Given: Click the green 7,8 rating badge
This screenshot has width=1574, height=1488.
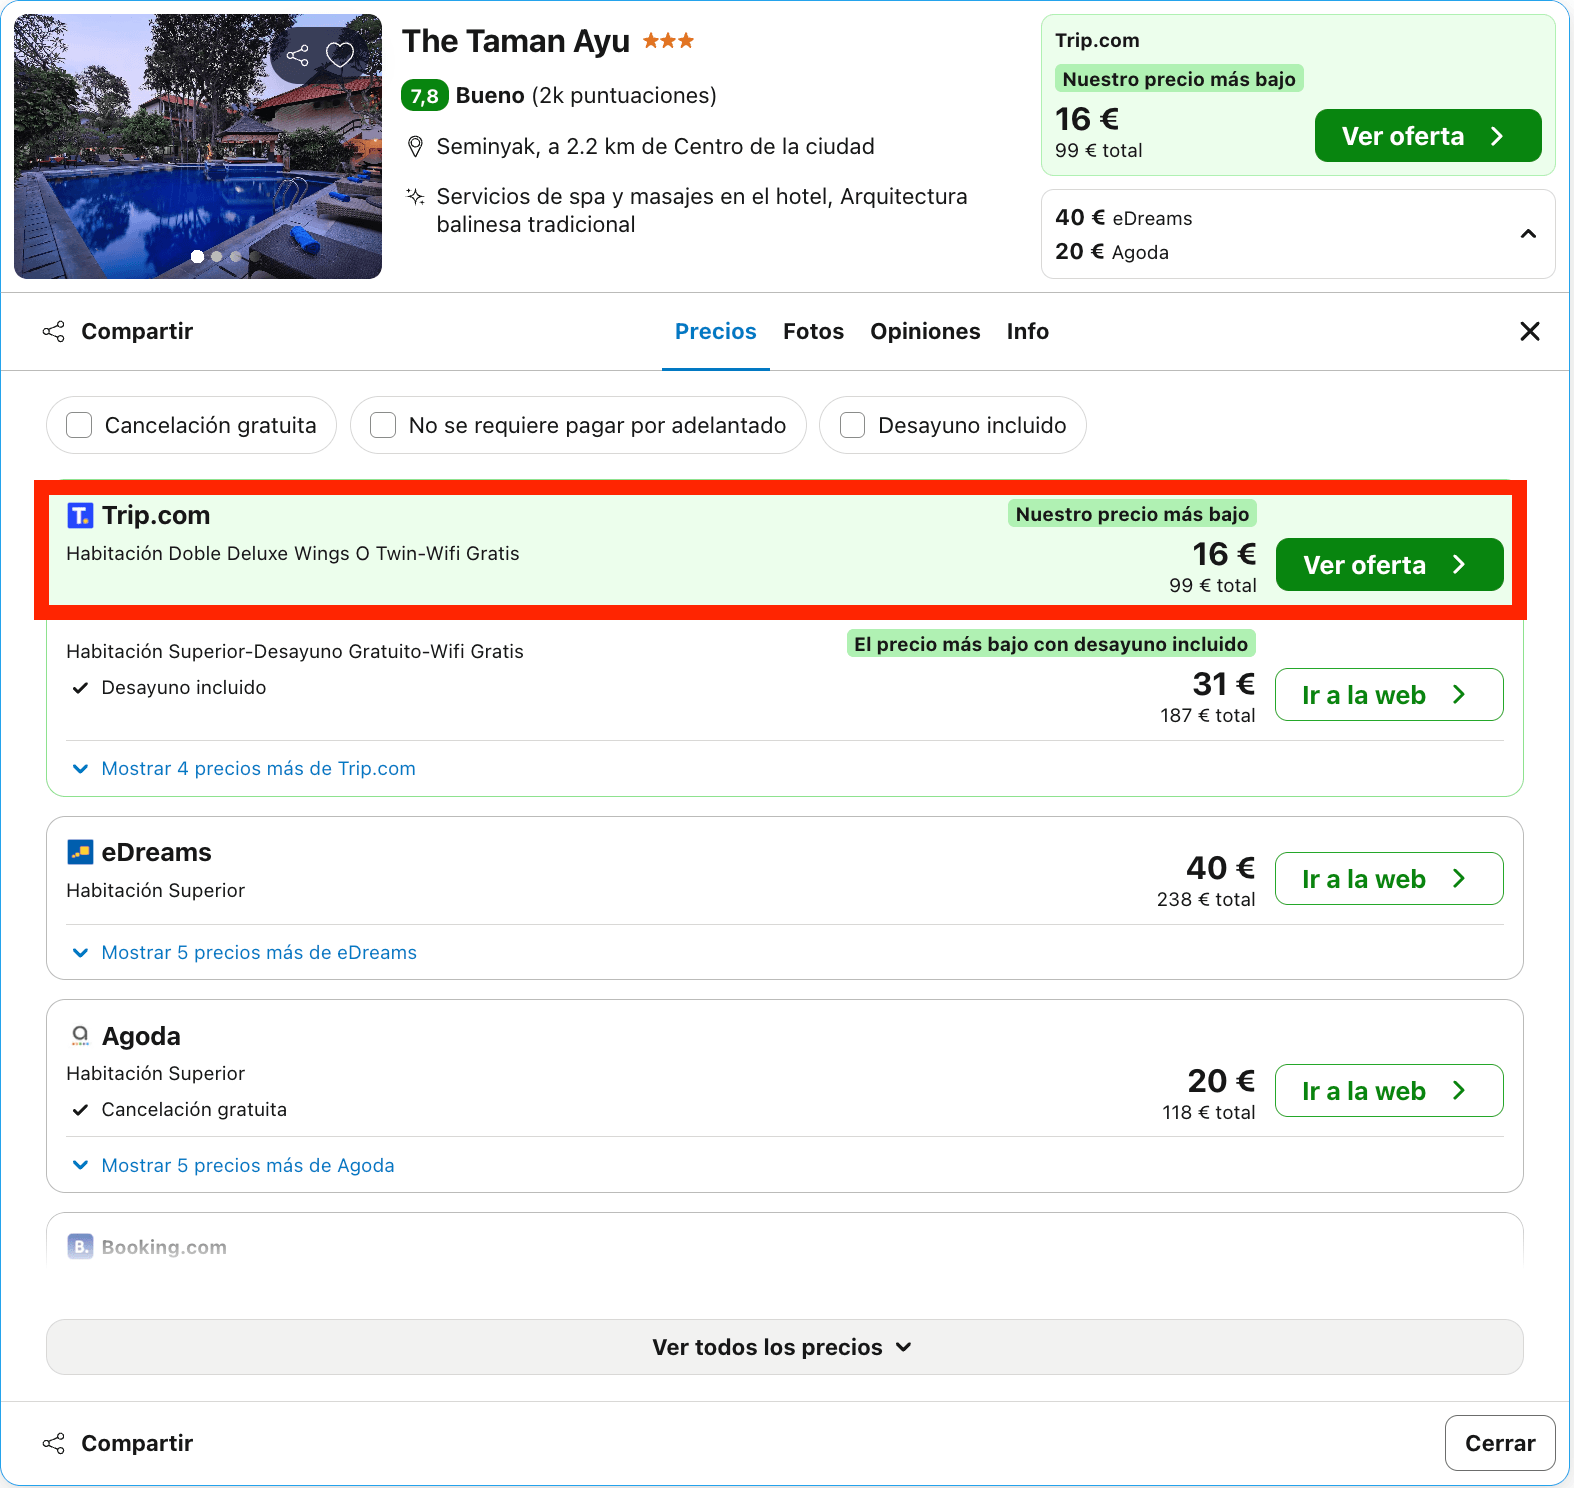Looking at the screenshot, I should coord(424,96).
